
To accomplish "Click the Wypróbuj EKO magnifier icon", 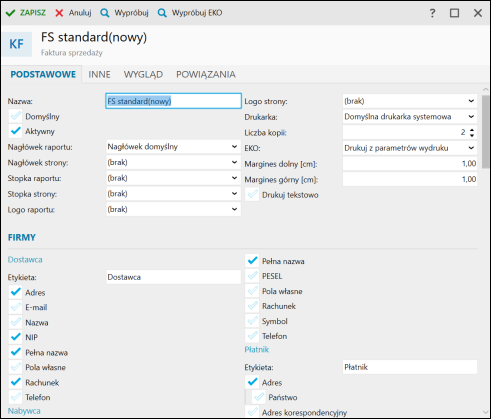I will (x=162, y=13).
